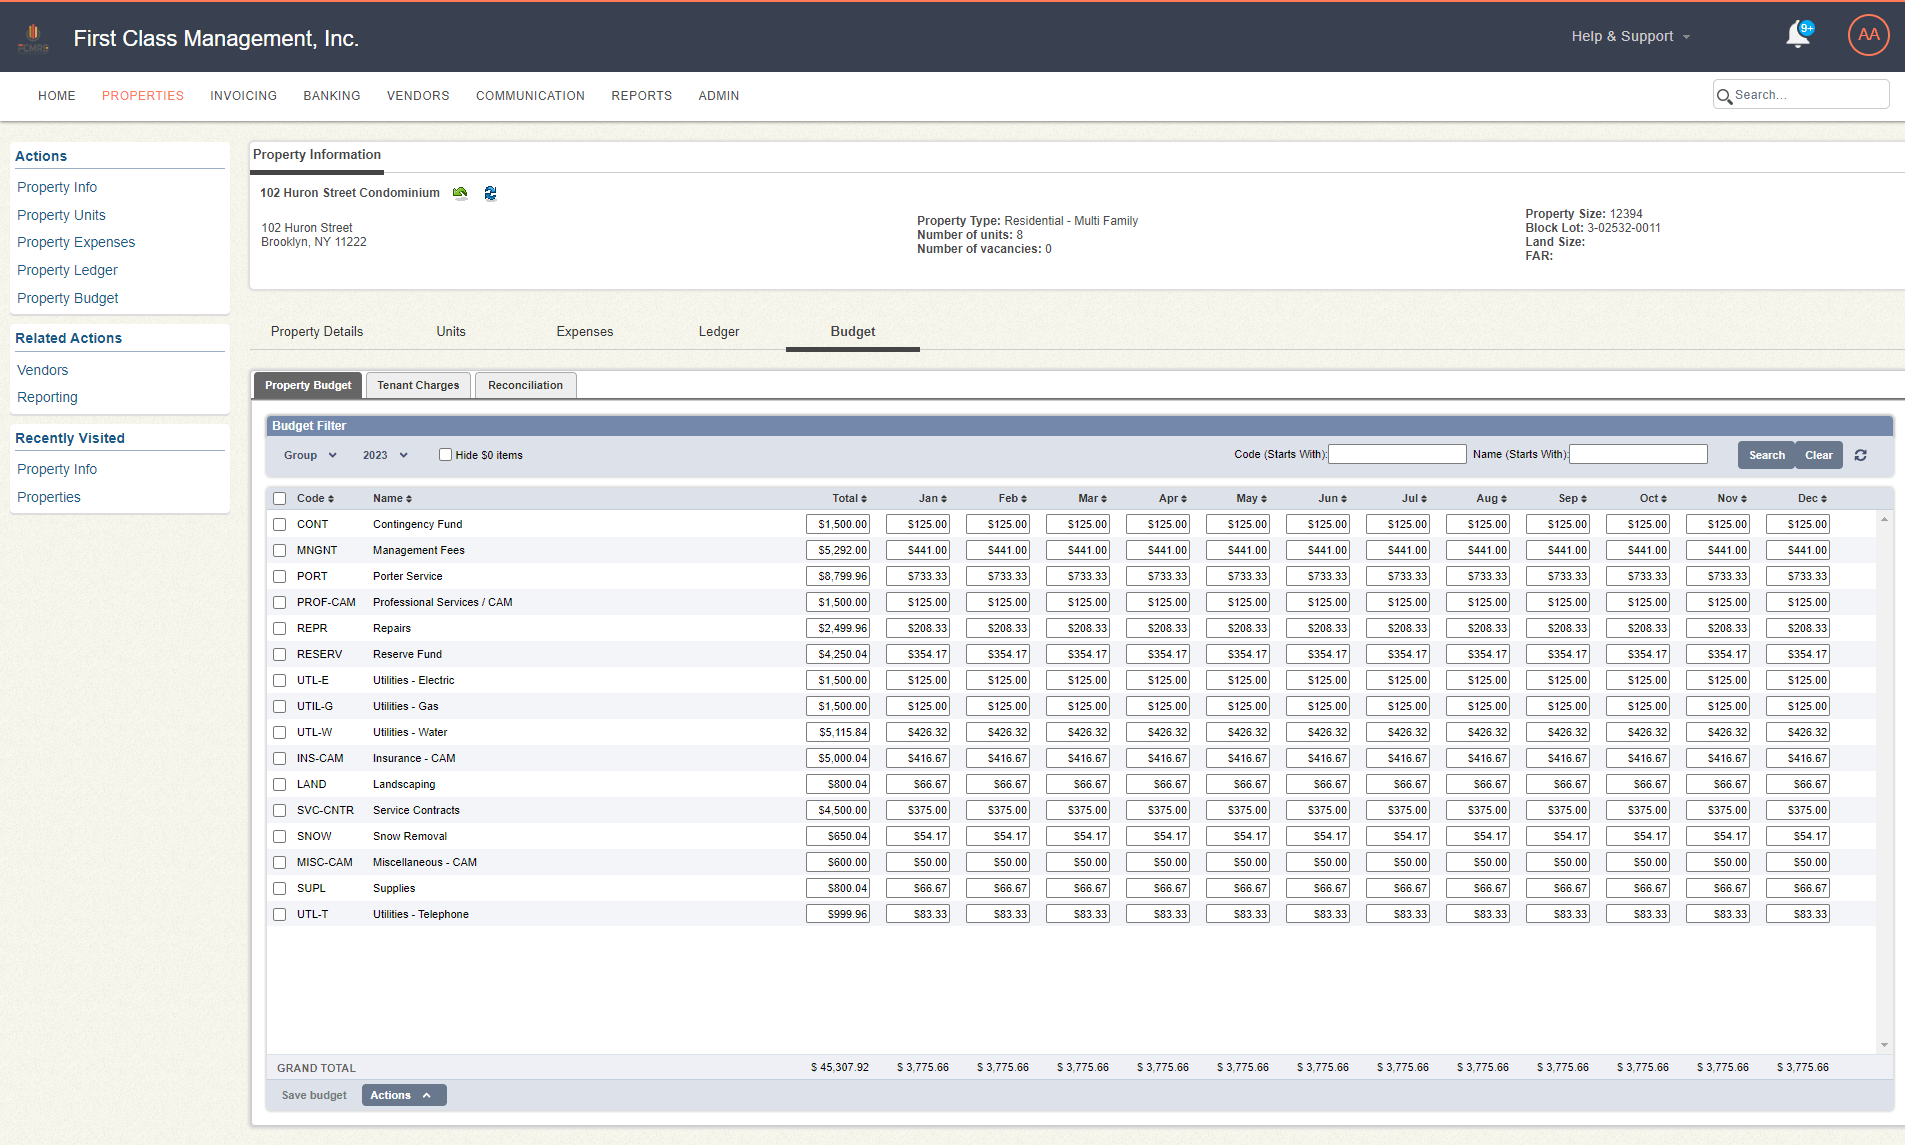Click the green map icon beside property name
This screenshot has width=1905, height=1145.
coord(460,193)
